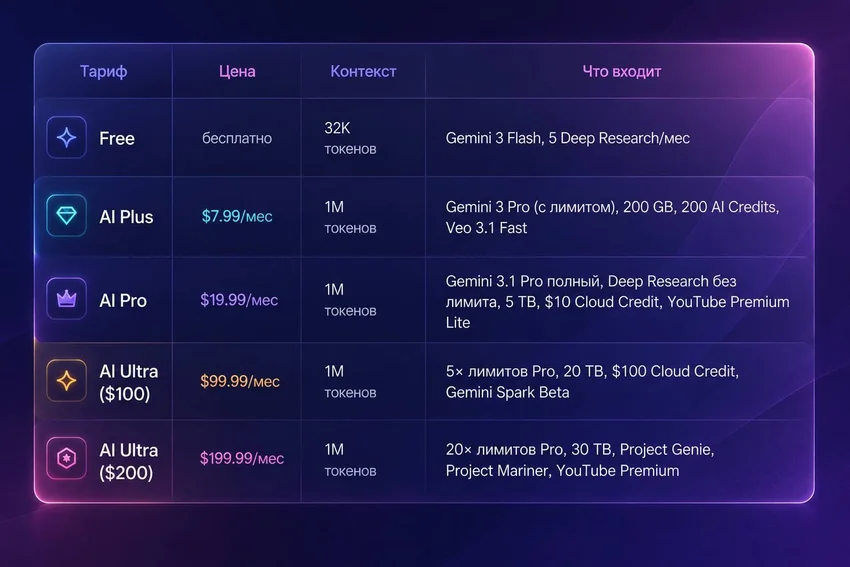Viewport: 850px width, 567px height.
Task: Select the "AI Ultra ($200)" plan name
Action: pos(129,461)
